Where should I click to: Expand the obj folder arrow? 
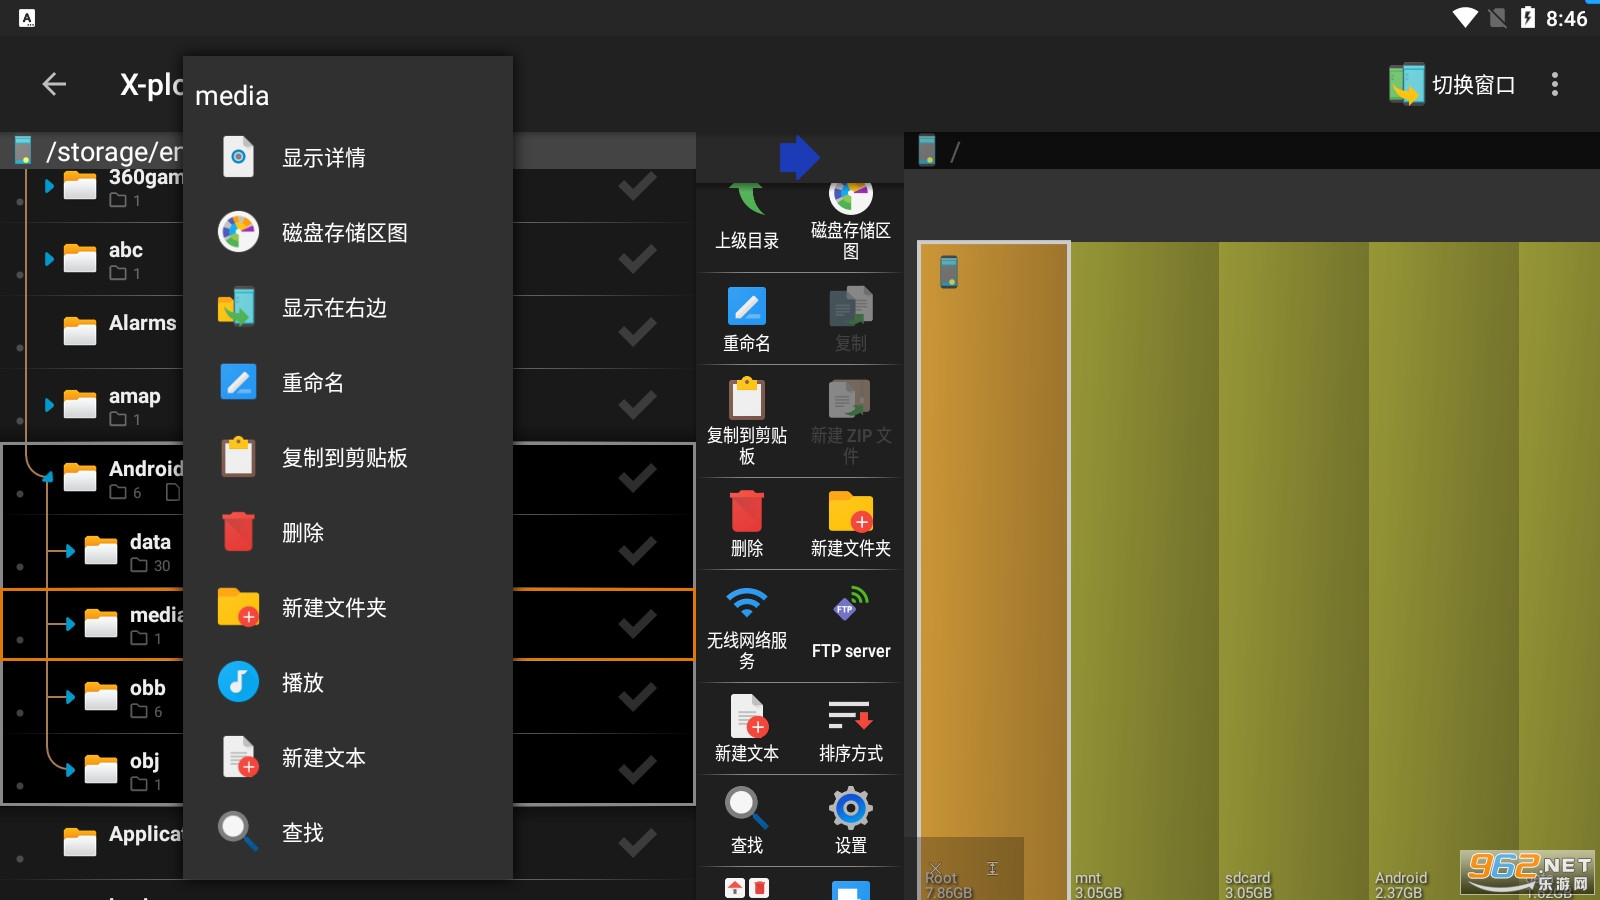coord(68,770)
